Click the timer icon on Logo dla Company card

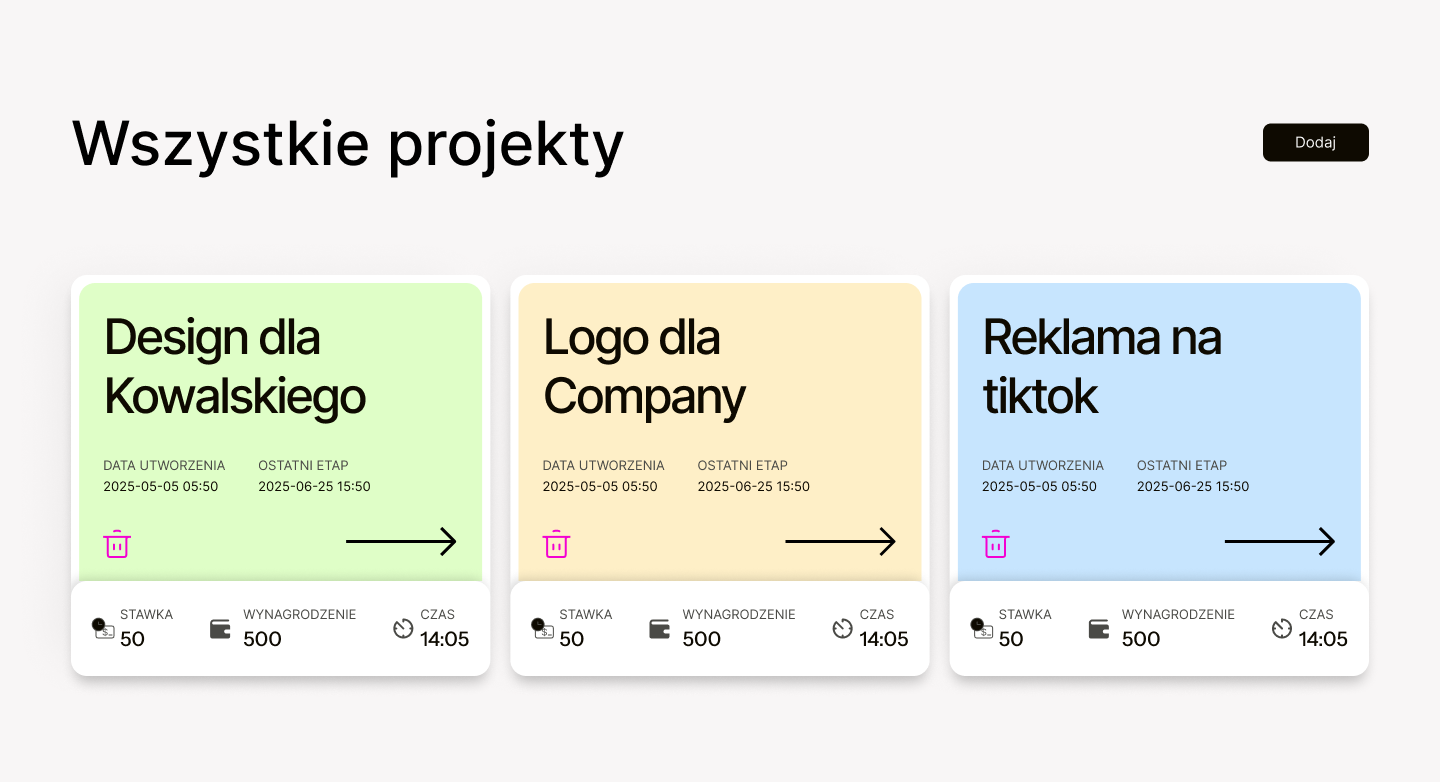(x=843, y=628)
